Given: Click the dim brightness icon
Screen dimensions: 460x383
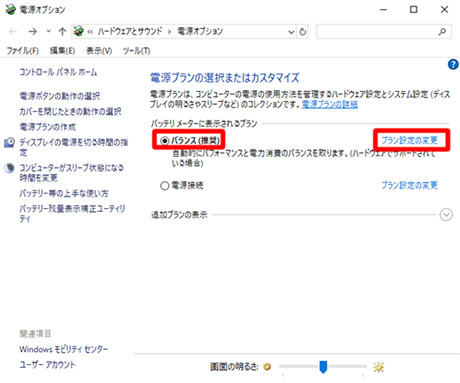Looking at the screenshot, I should click(x=267, y=367).
